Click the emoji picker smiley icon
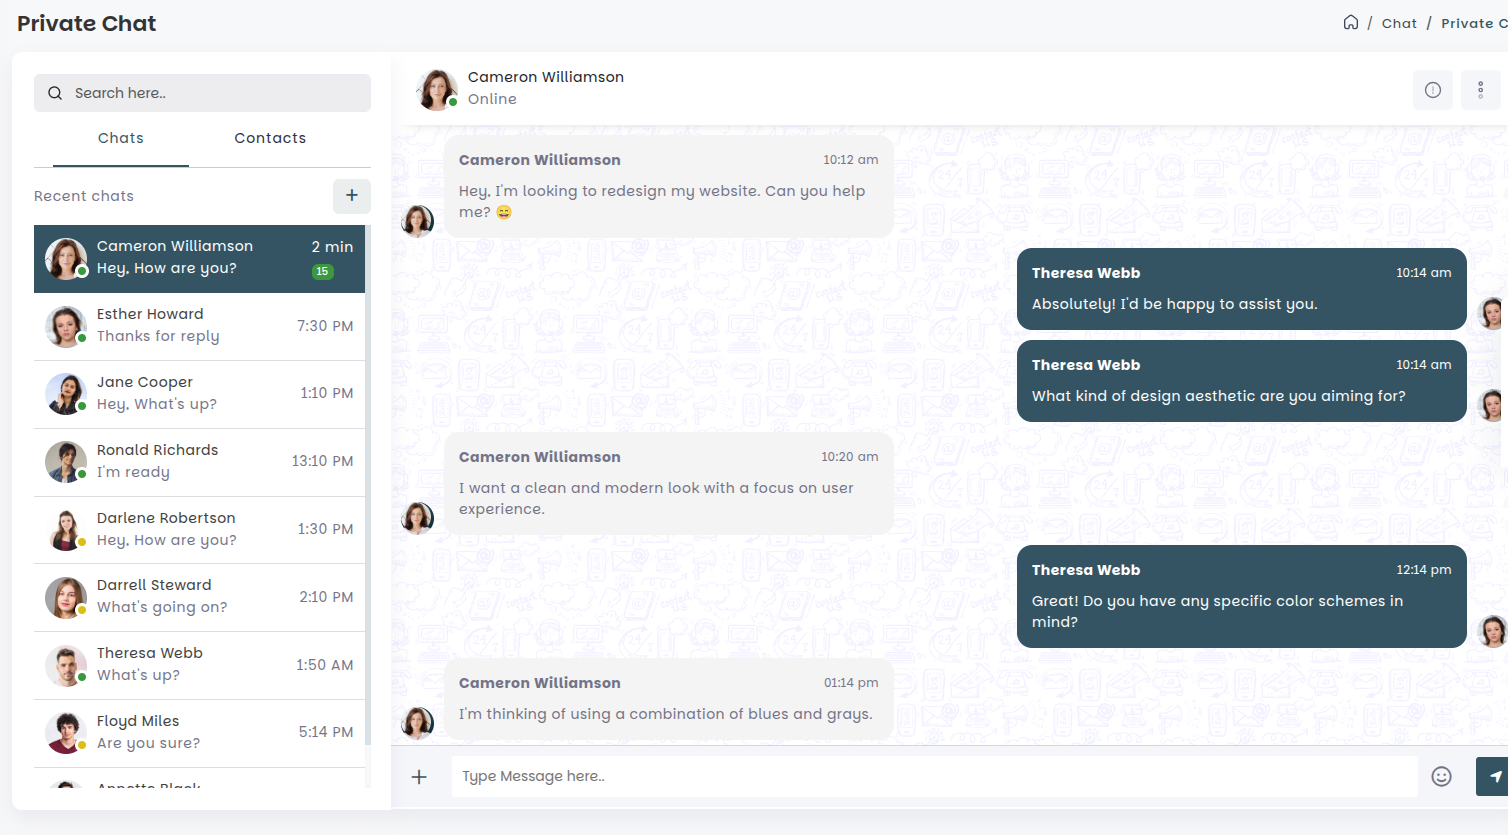 [x=1441, y=776]
